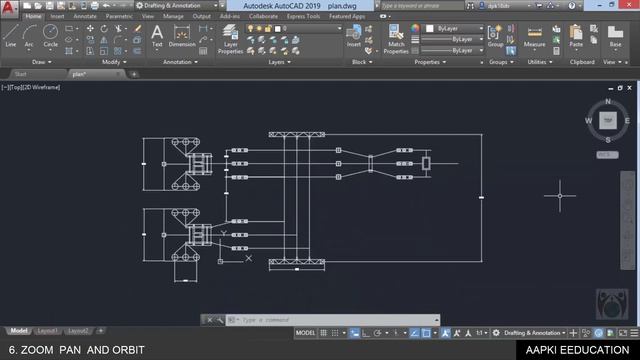
Task: Switch to the Start file tab
Action: [x=20, y=74]
